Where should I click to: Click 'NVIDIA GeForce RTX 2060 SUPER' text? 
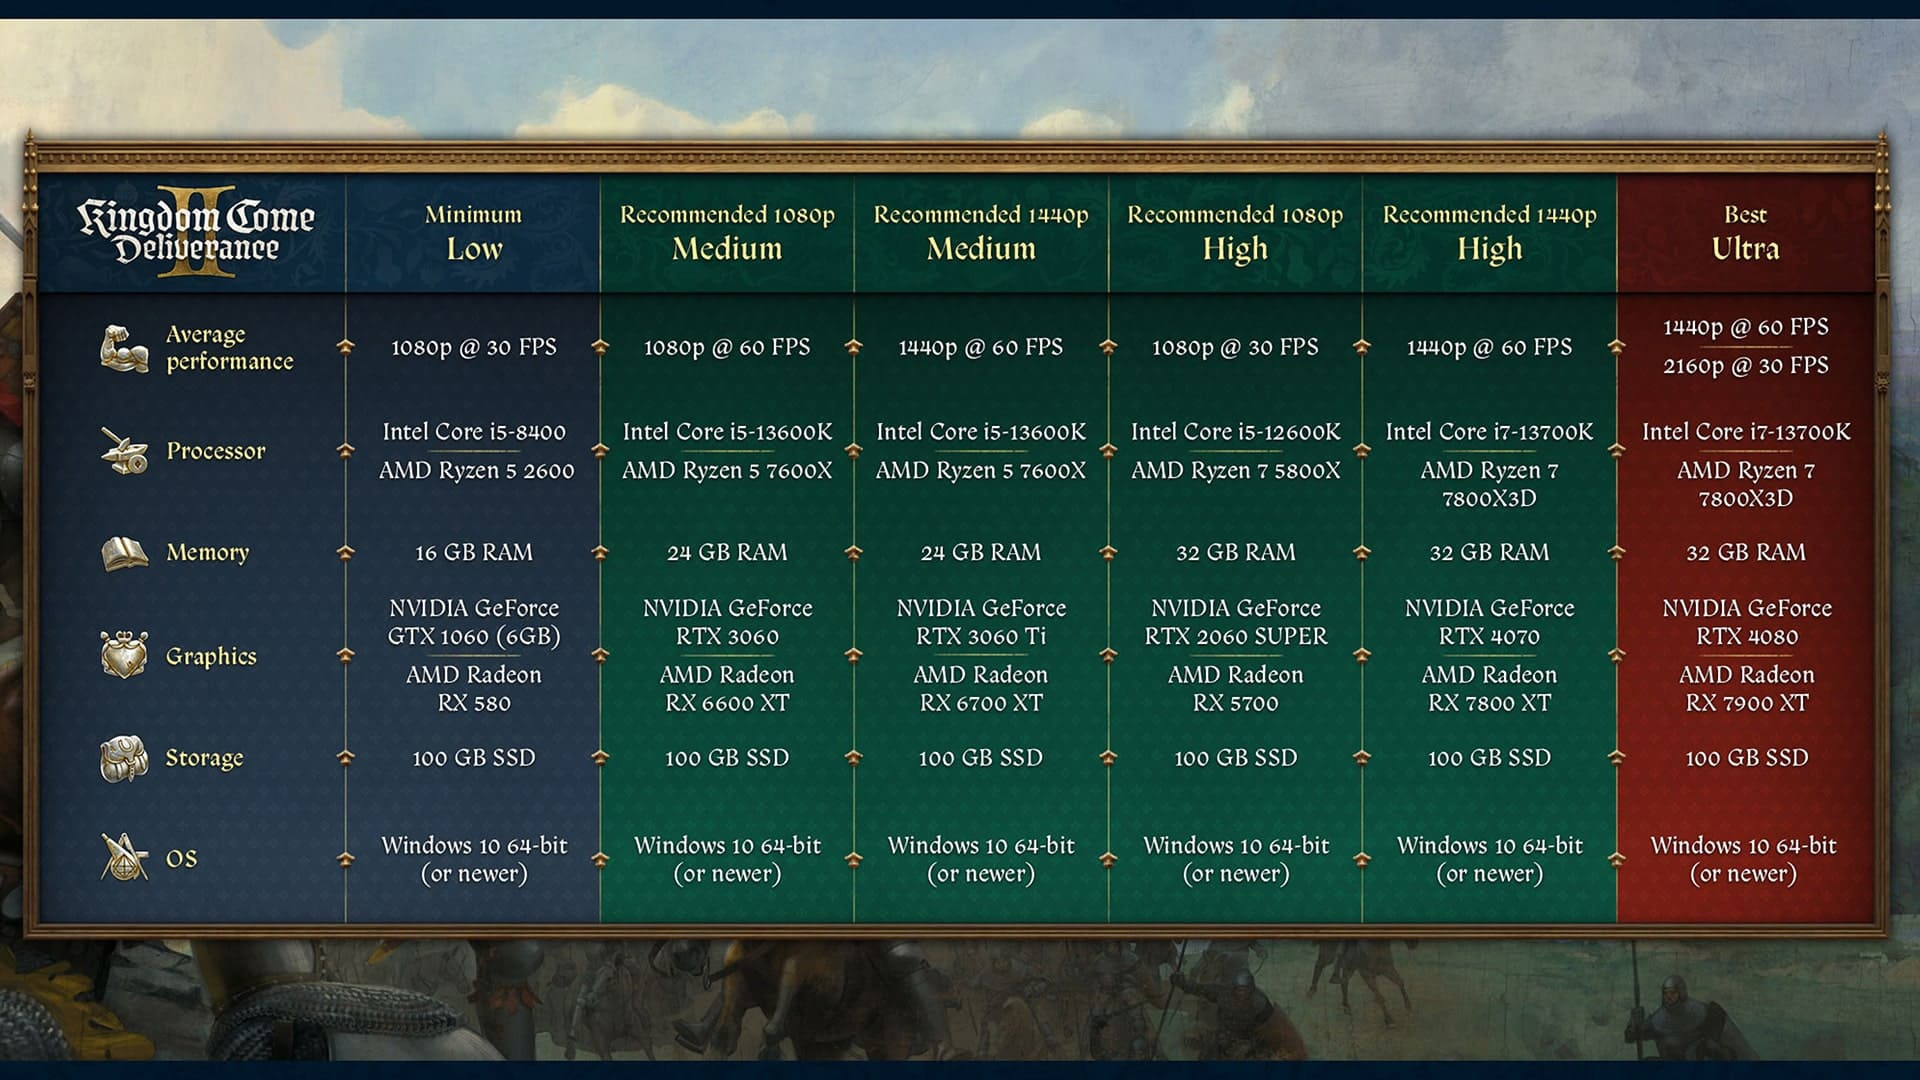tap(1236, 622)
